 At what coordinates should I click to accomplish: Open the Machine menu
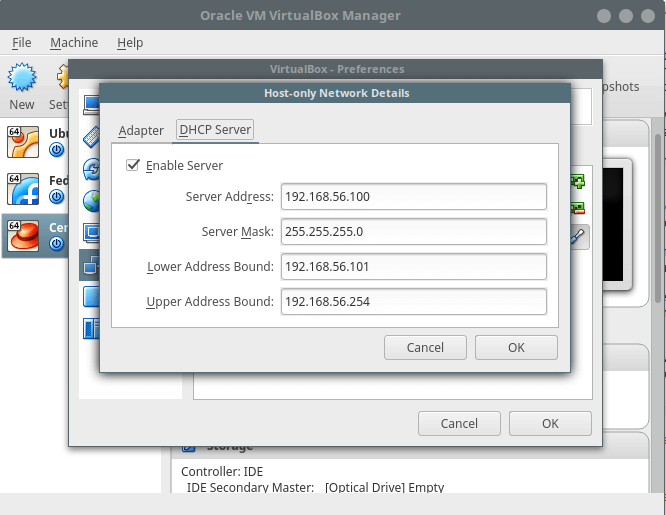tap(74, 43)
